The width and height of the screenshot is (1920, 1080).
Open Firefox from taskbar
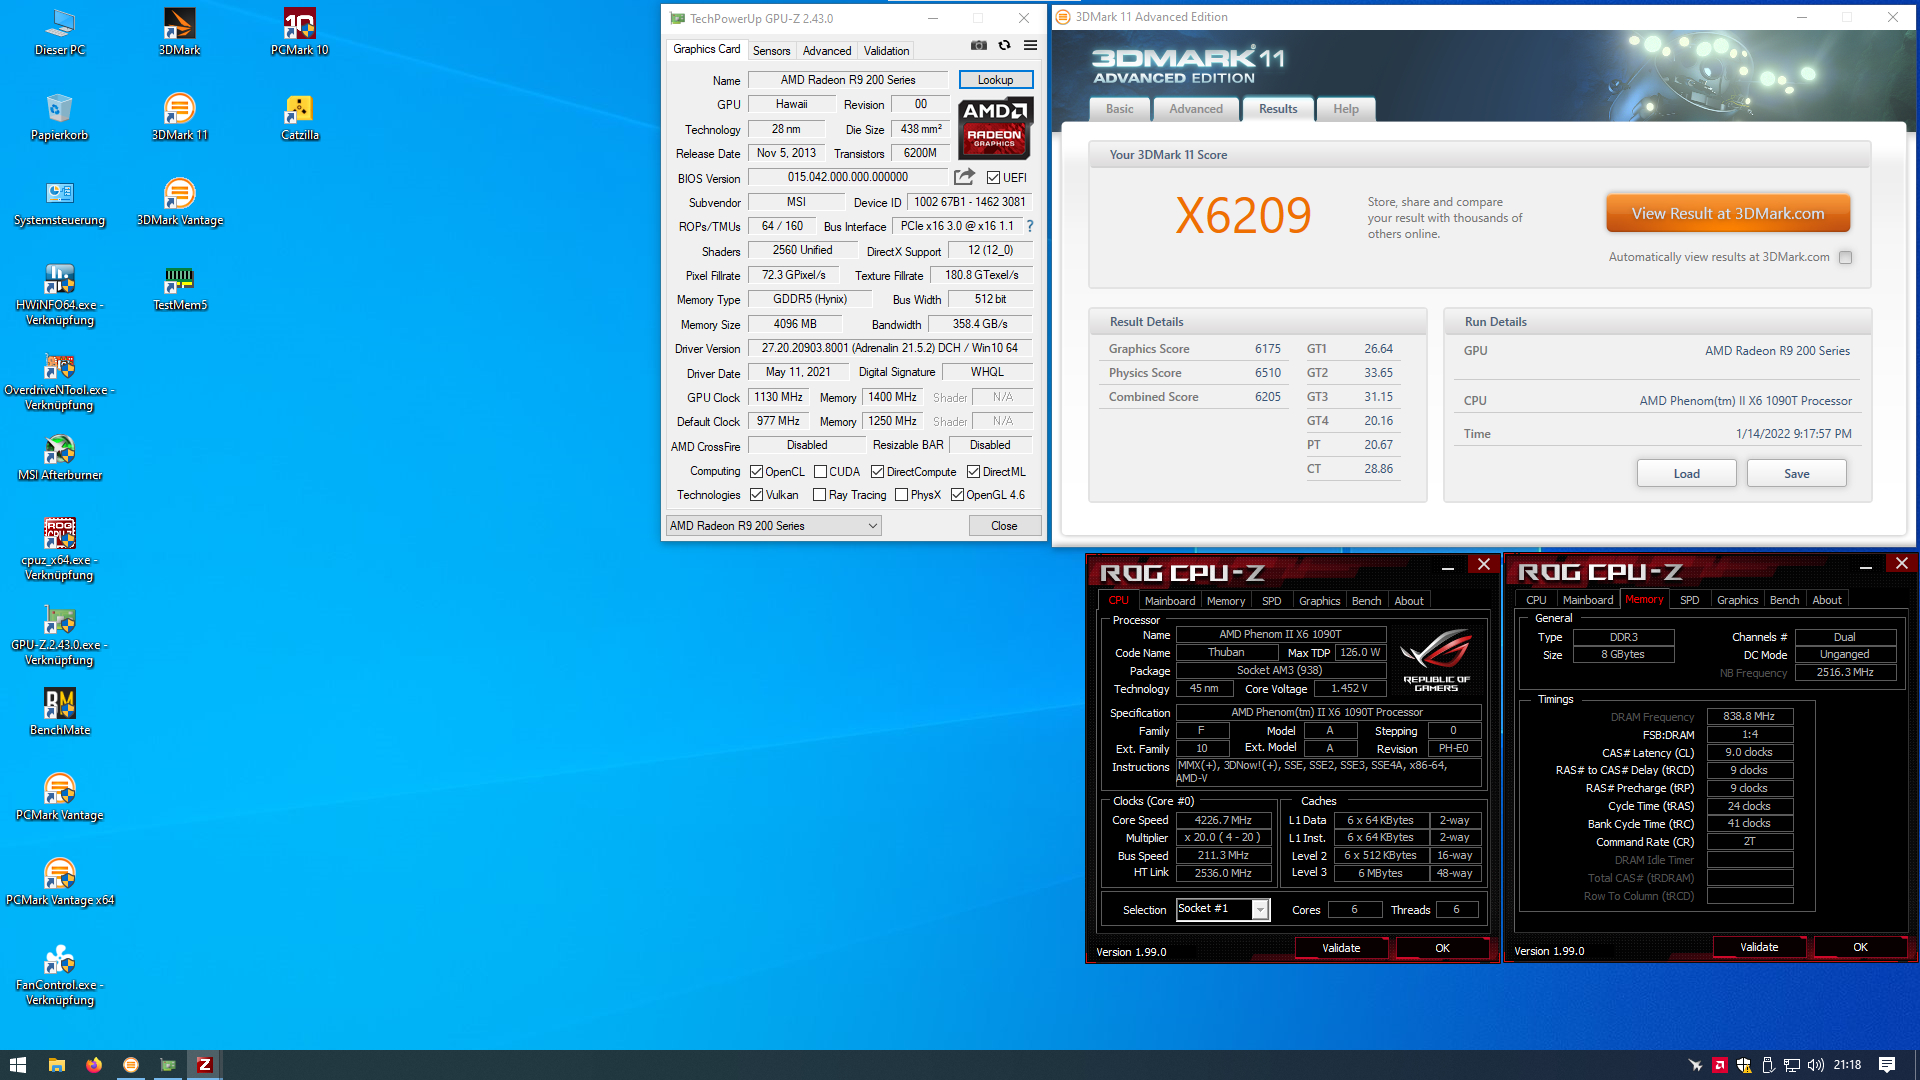[94, 1065]
